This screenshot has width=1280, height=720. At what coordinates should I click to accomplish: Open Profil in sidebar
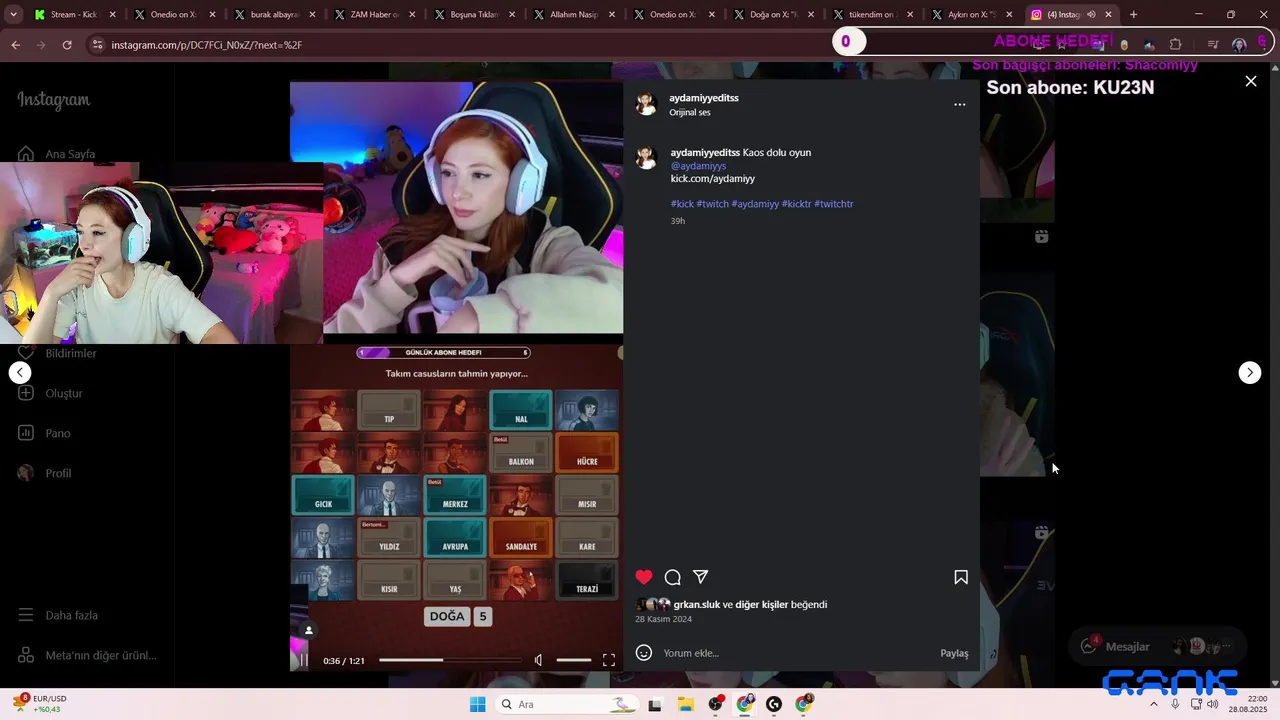point(45,473)
